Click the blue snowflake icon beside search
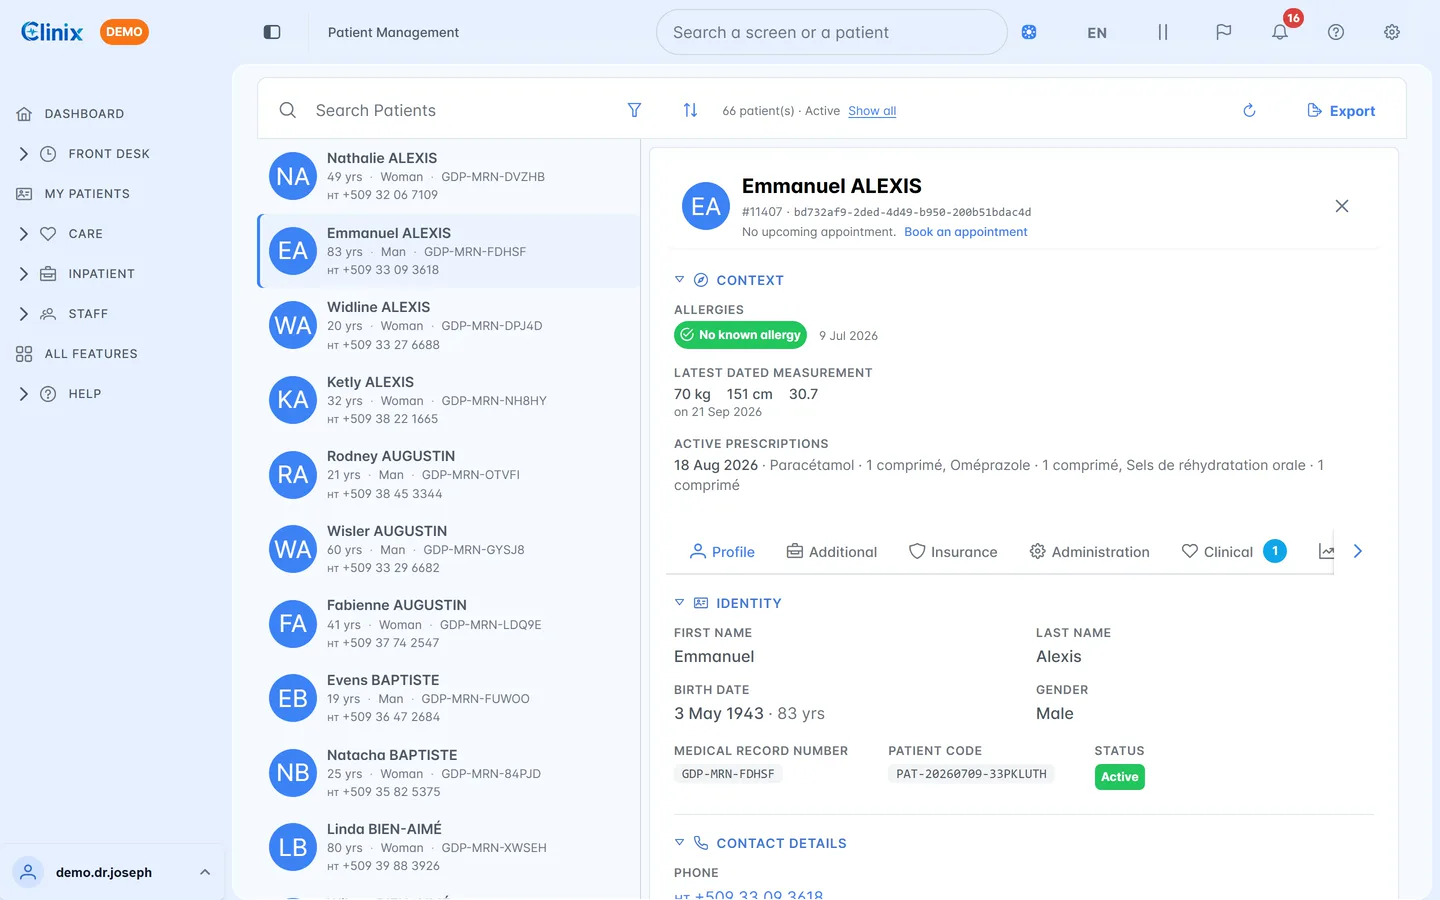This screenshot has height=900, width=1440. (1029, 32)
